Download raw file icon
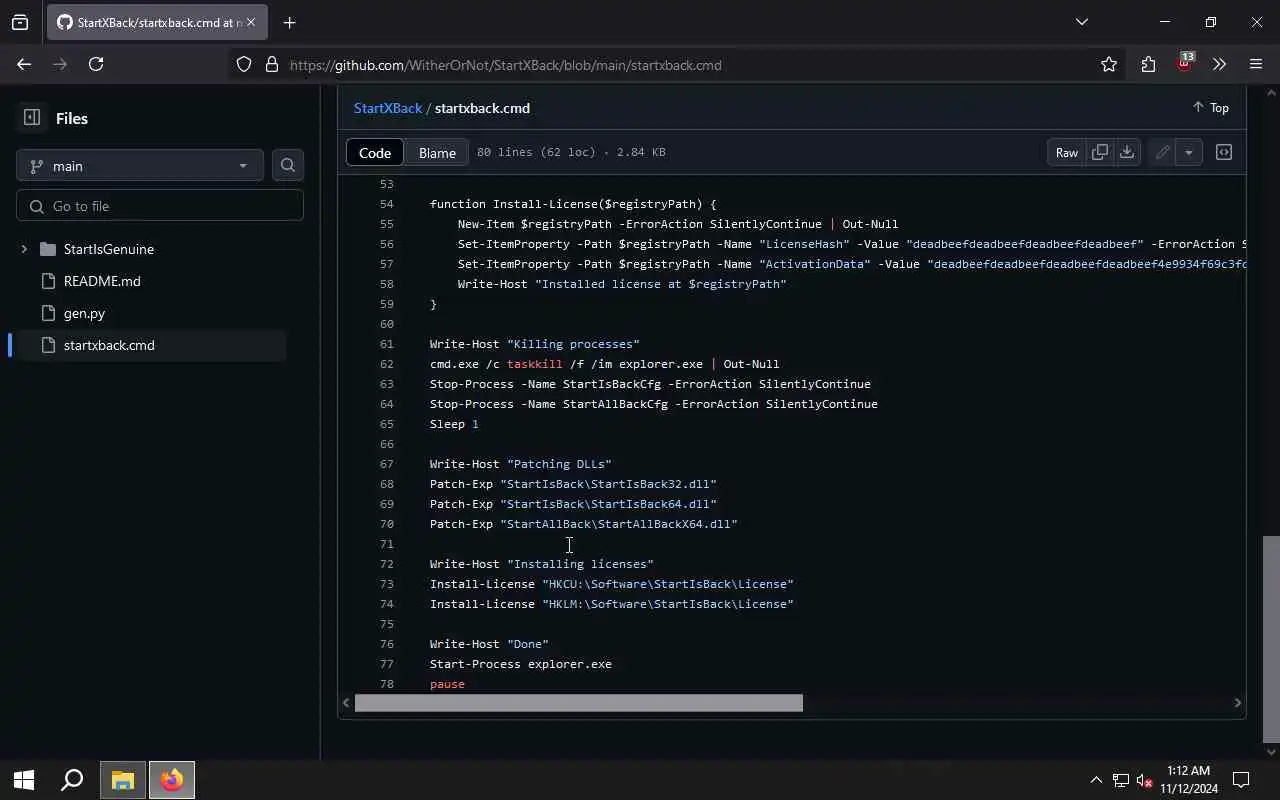The width and height of the screenshot is (1280, 800). pyautogui.click(x=1127, y=152)
